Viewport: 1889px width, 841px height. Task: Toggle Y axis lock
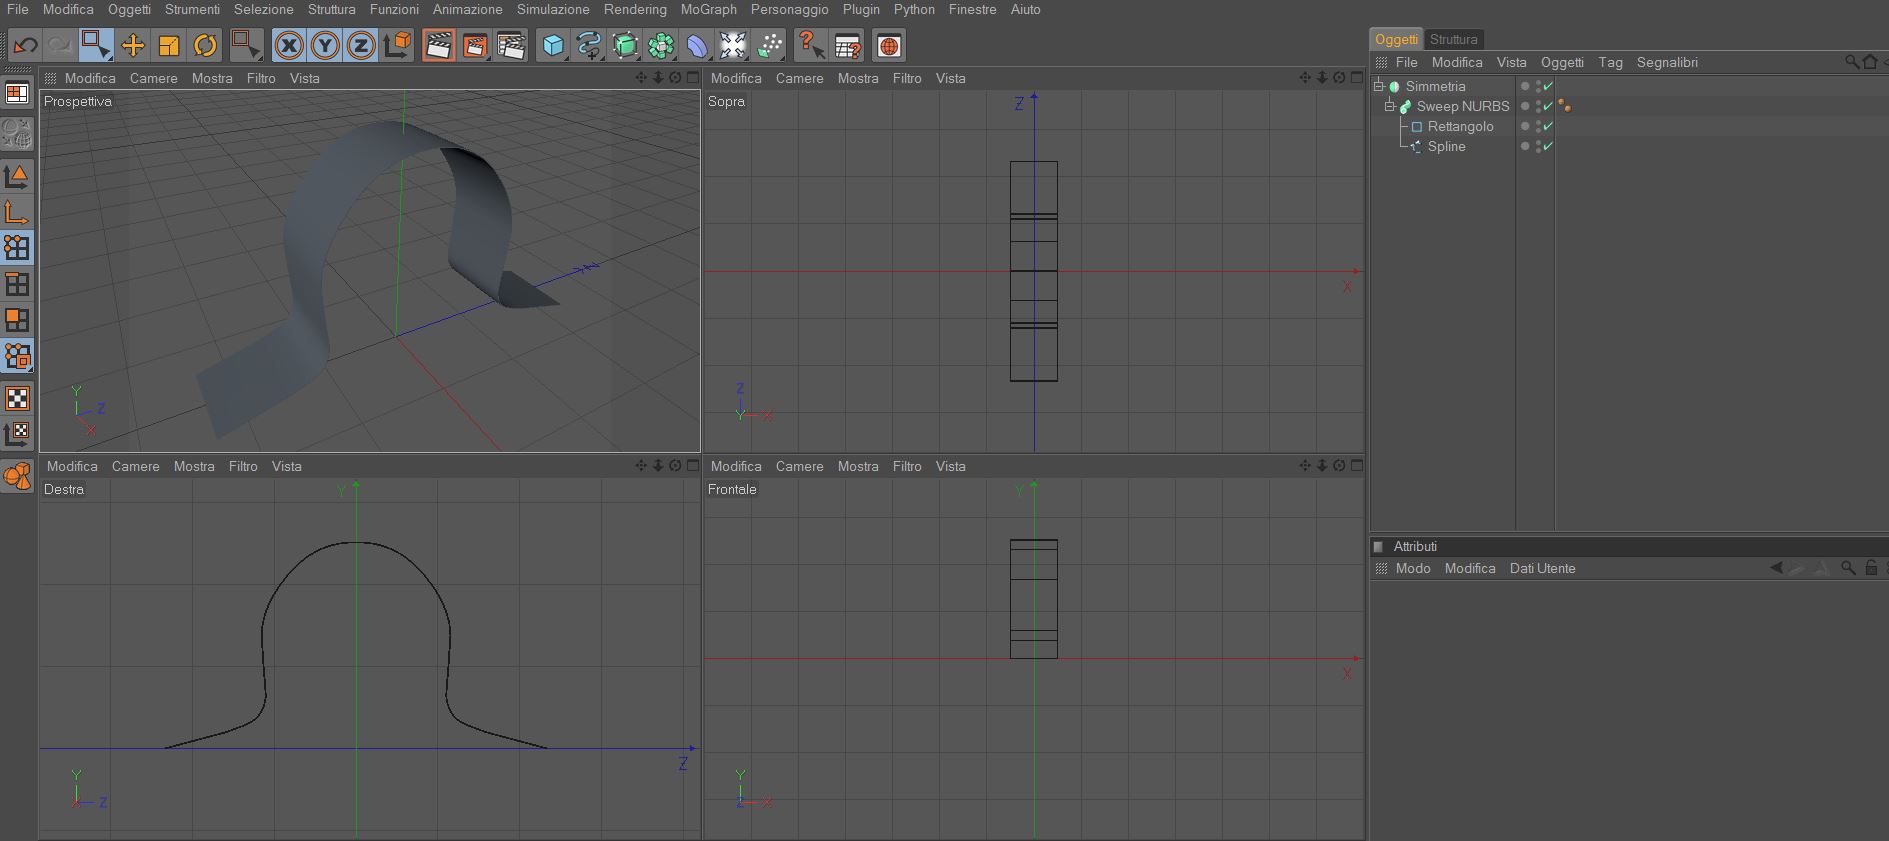pyautogui.click(x=325, y=45)
